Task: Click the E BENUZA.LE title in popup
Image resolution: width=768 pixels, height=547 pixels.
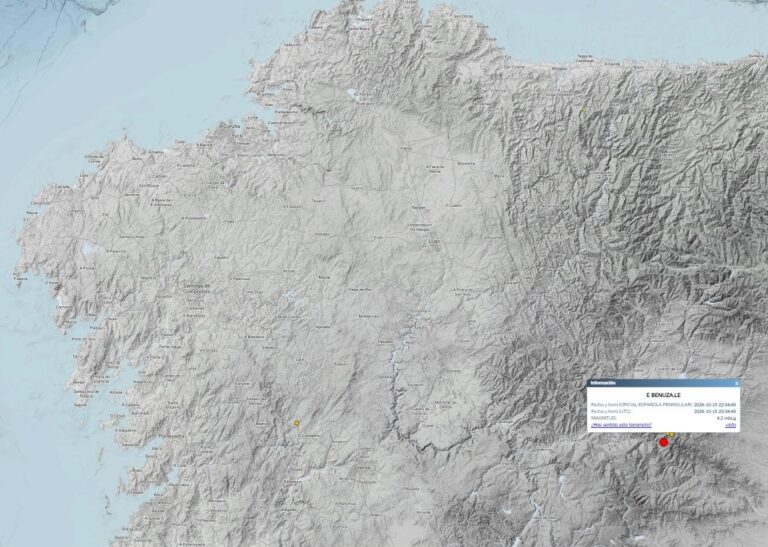Action: pyautogui.click(x=663, y=395)
